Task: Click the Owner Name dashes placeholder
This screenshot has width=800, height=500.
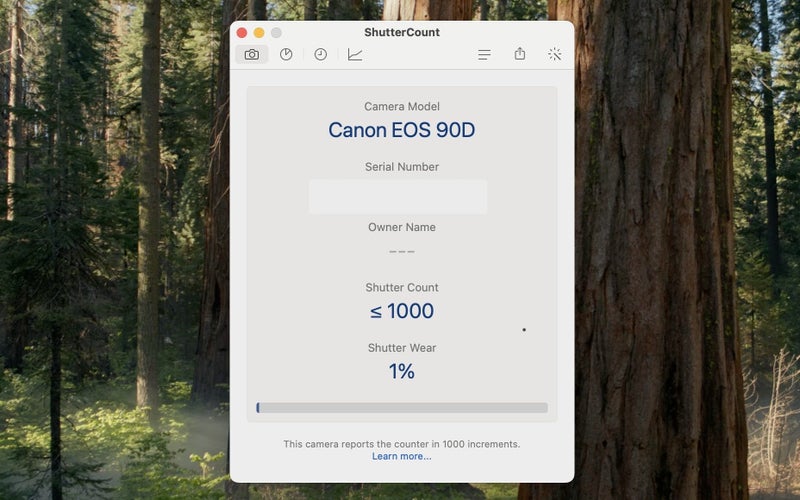Action: pos(402,251)
